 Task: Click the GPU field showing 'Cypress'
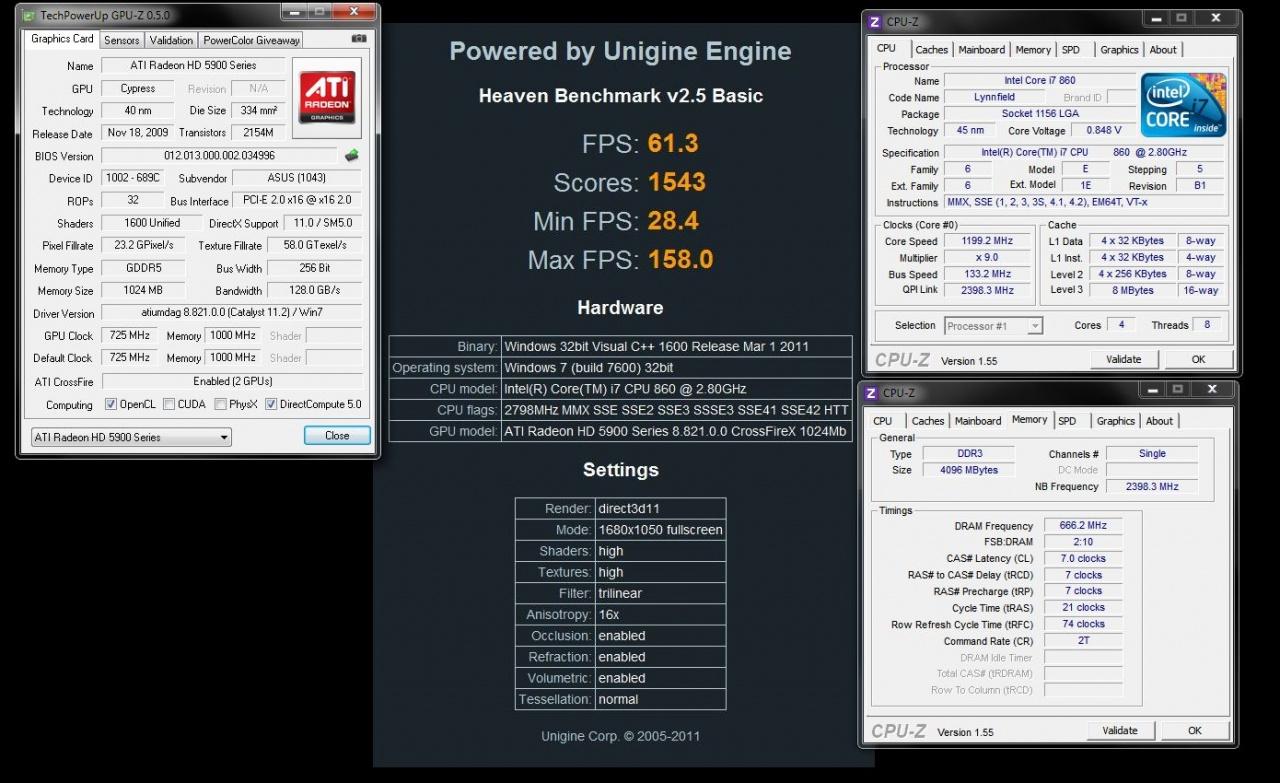click(138, 89)
